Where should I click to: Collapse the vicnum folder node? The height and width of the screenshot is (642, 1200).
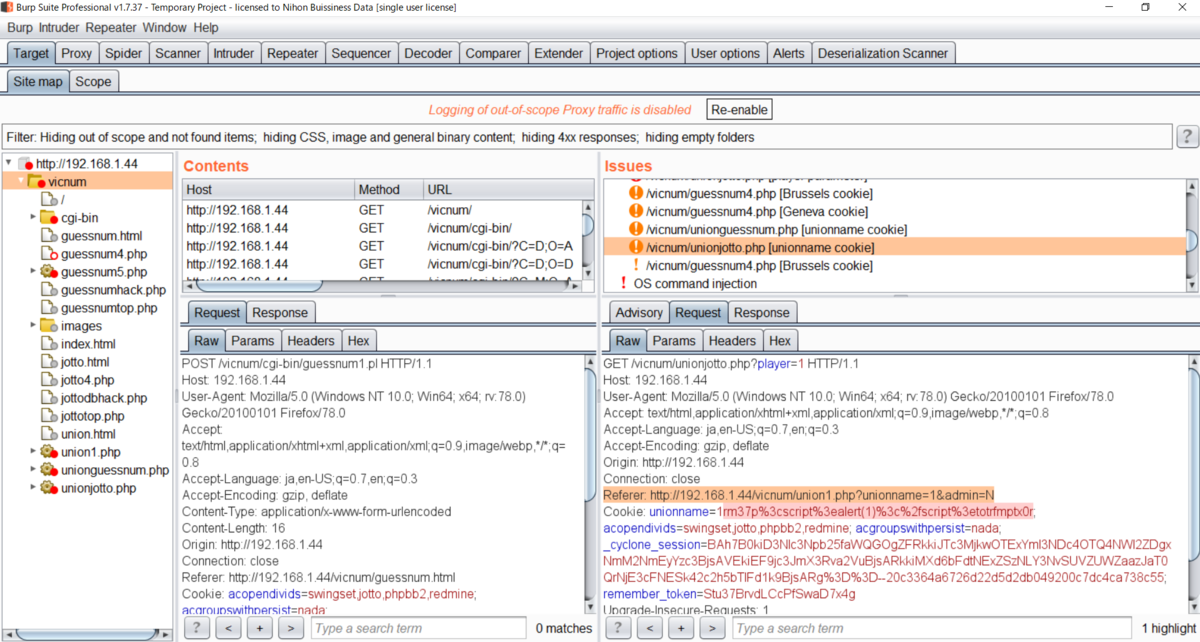tap(21, 182)
